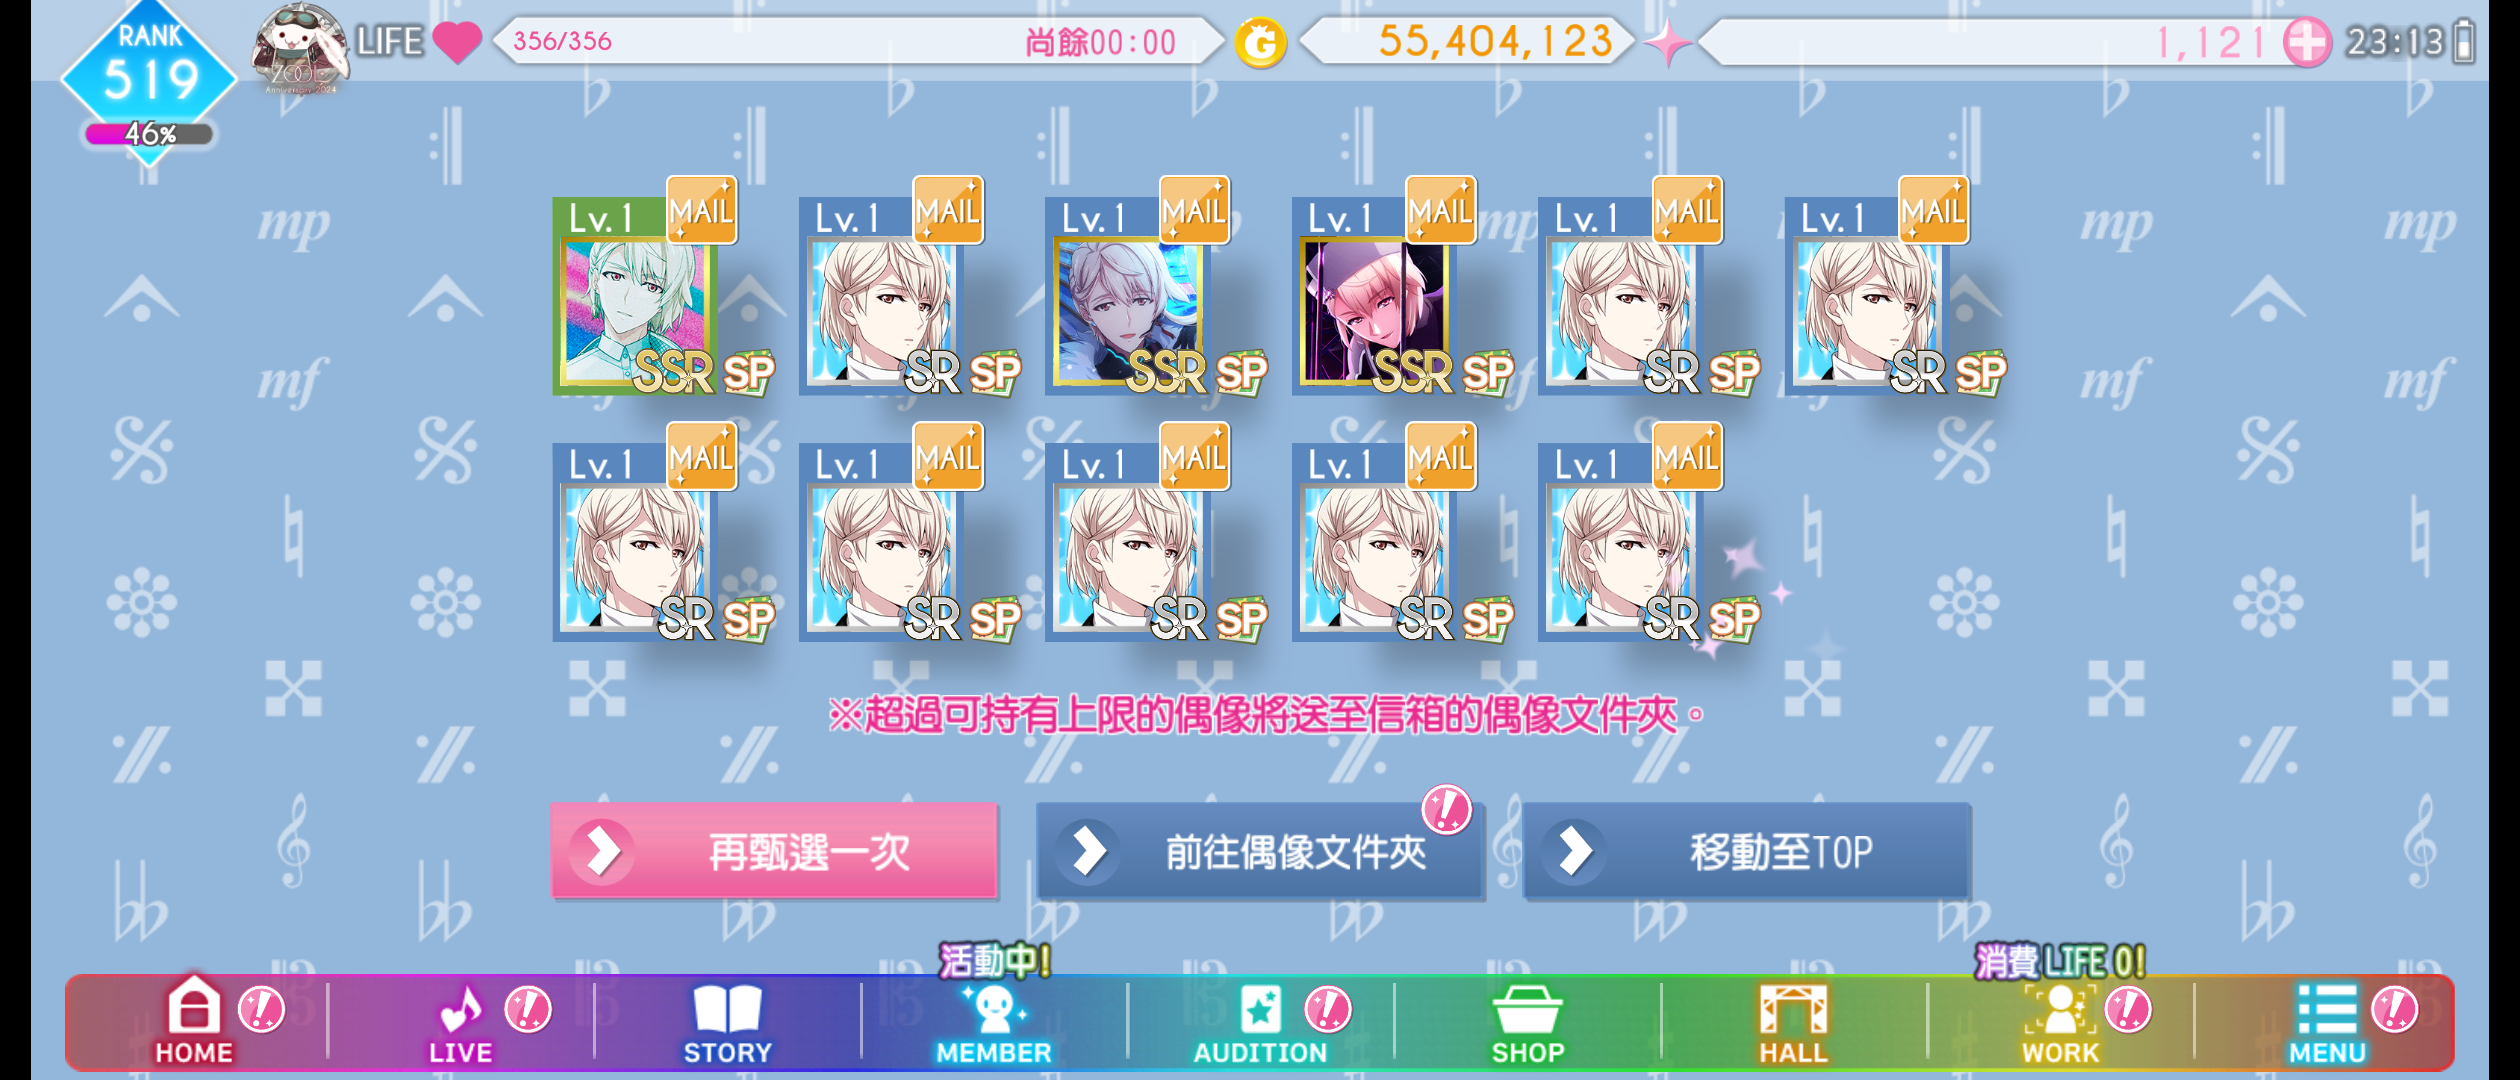Open the STORY book icon
Image resolution: width=2520 pixels, height=1080 pixels.
(x=727, y=1020)
